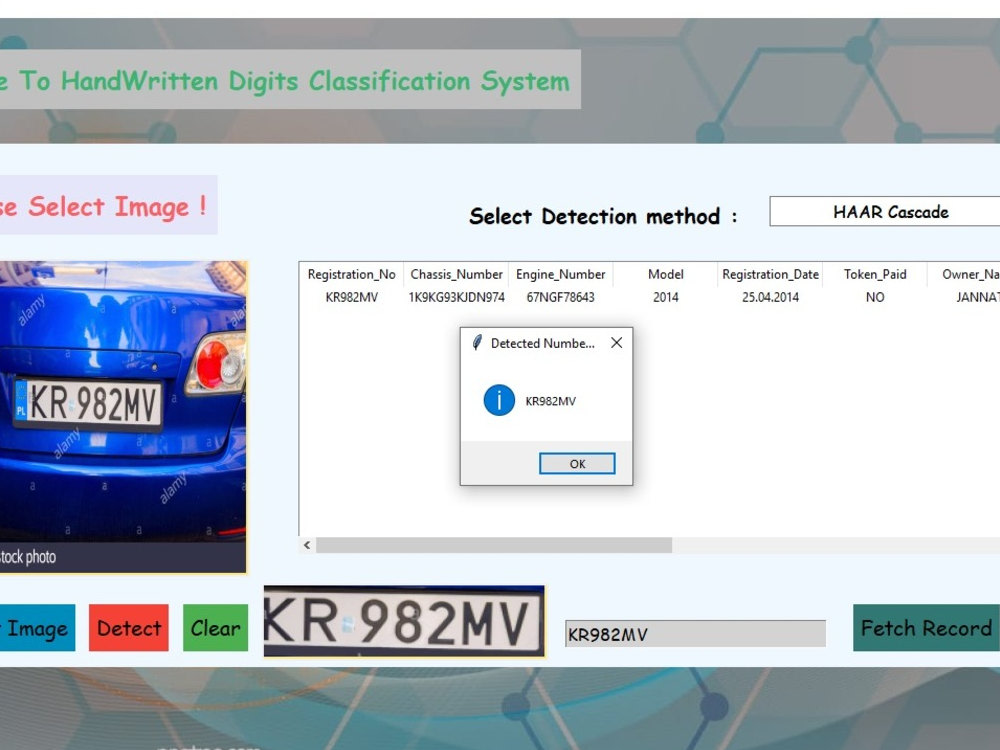Click the Chassis_Number column header

coord(456,274)
